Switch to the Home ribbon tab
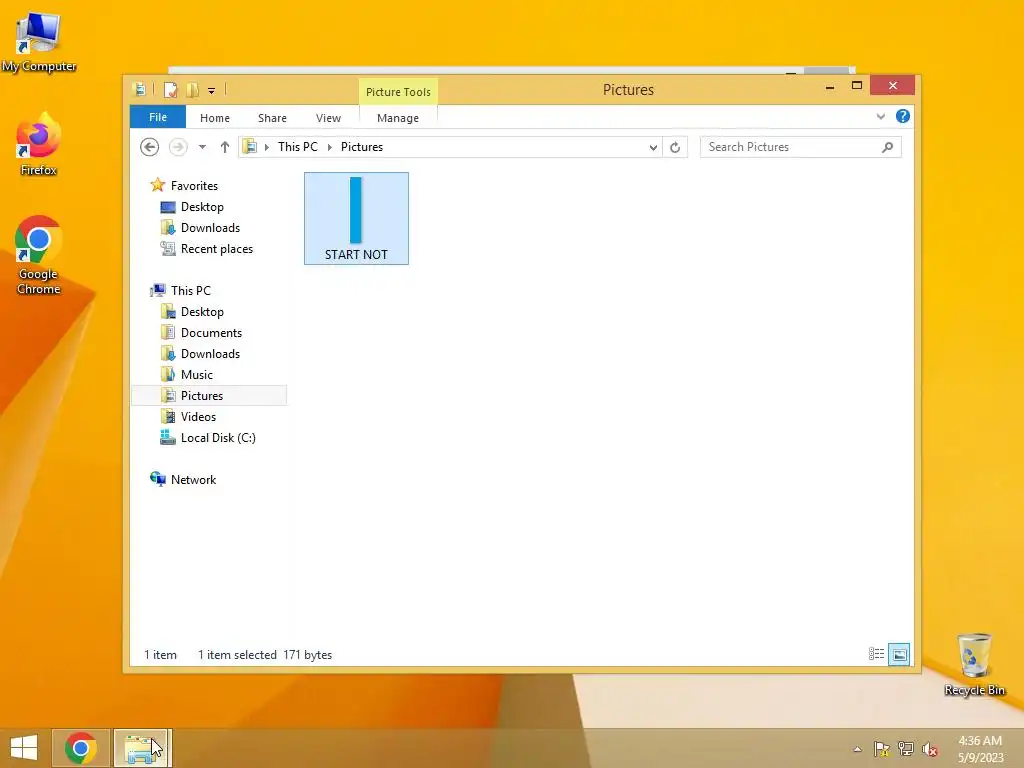Viewport: 1024px width, 768px height. tap(215, 118)
